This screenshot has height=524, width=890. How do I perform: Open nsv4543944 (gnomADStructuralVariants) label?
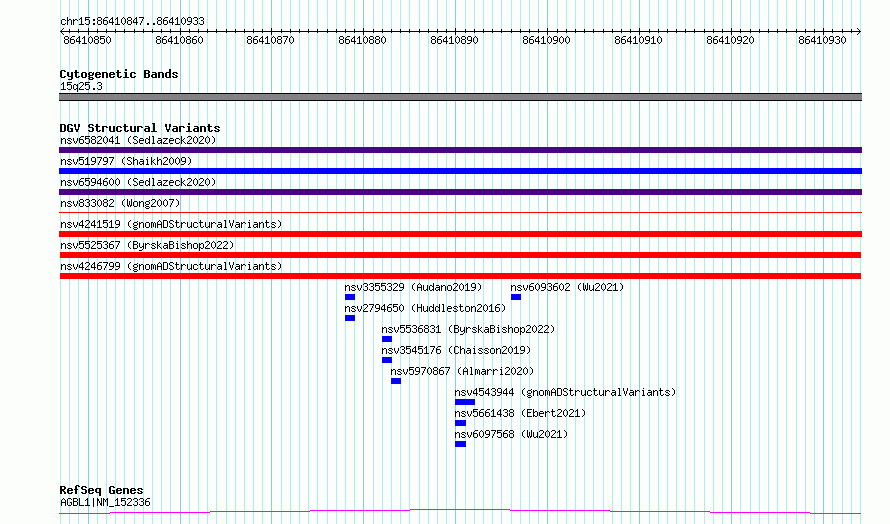click(x=565, y=392)
